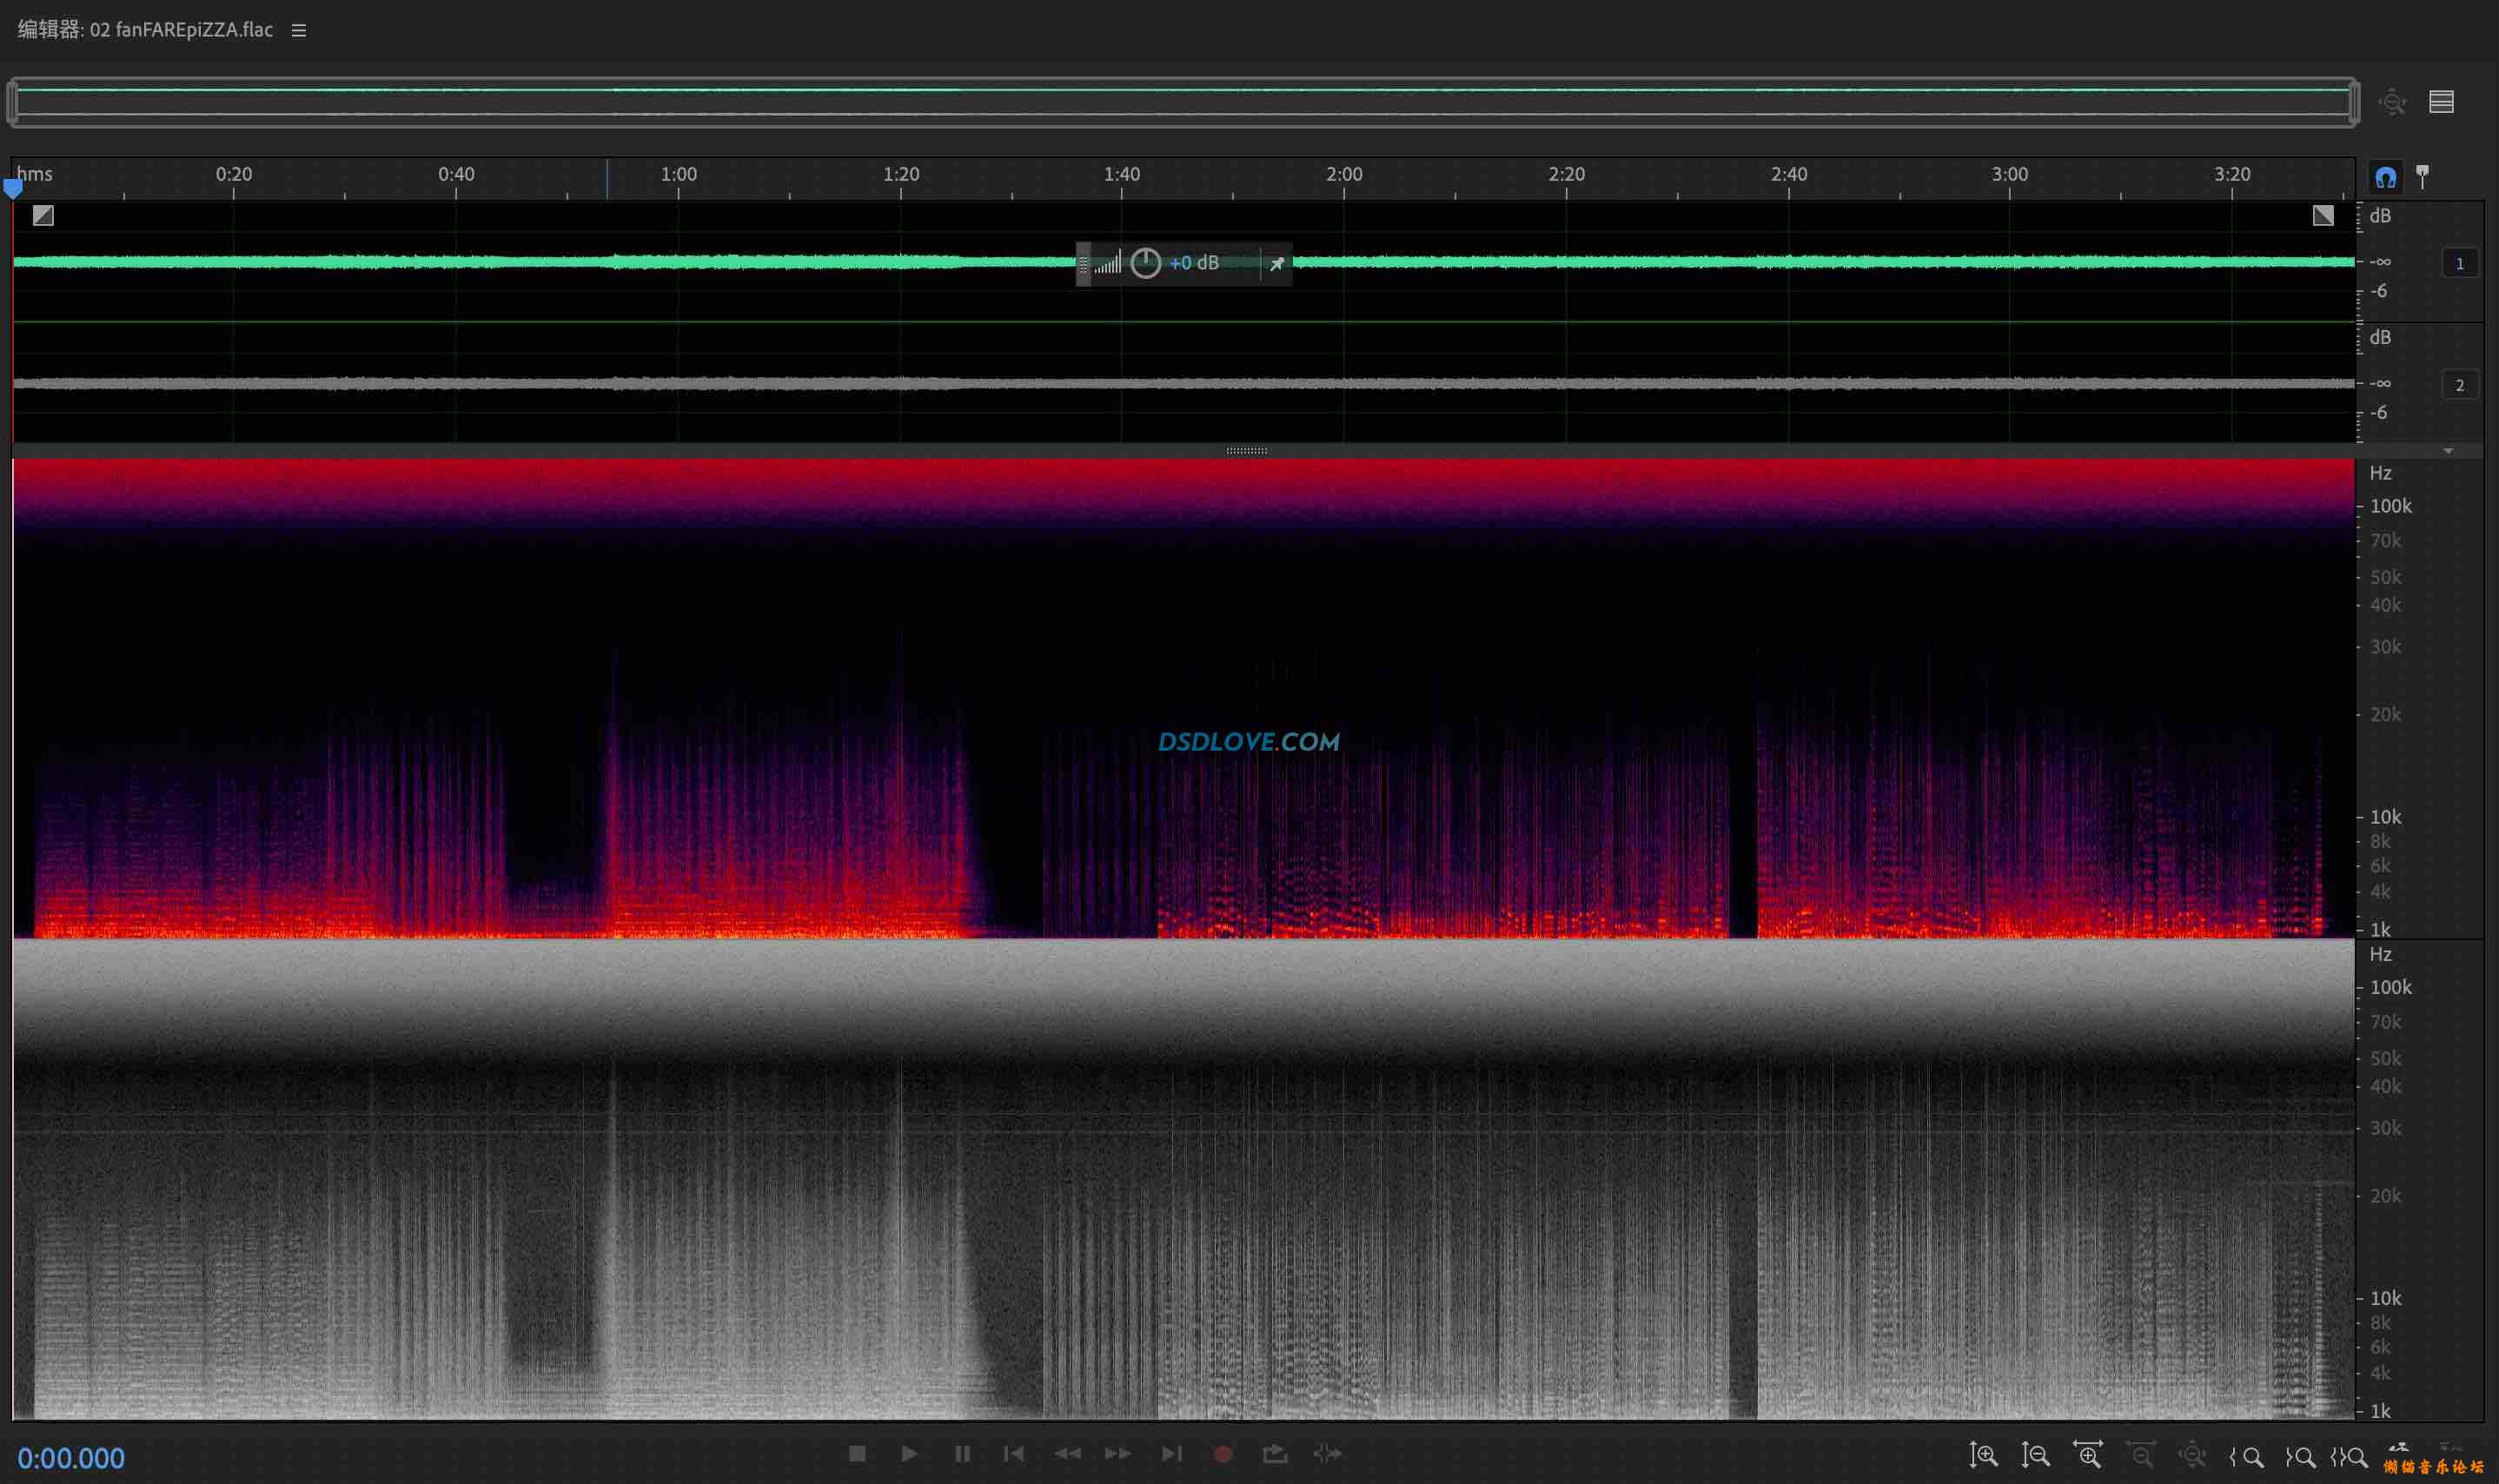This screenshot has height=1484, width=2499.
Task: Click the left edge handle of the overview navigator
Action: click(12, 102)
